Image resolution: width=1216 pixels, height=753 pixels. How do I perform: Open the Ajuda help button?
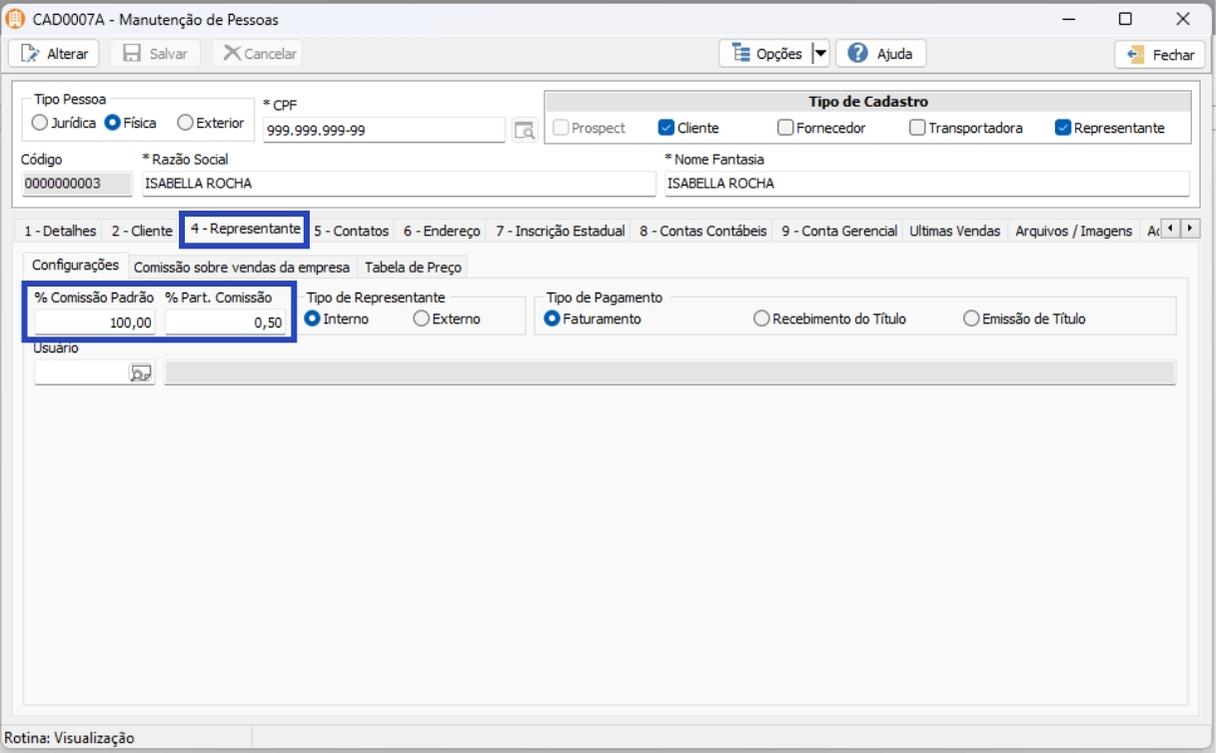click(x=880, y=54)
